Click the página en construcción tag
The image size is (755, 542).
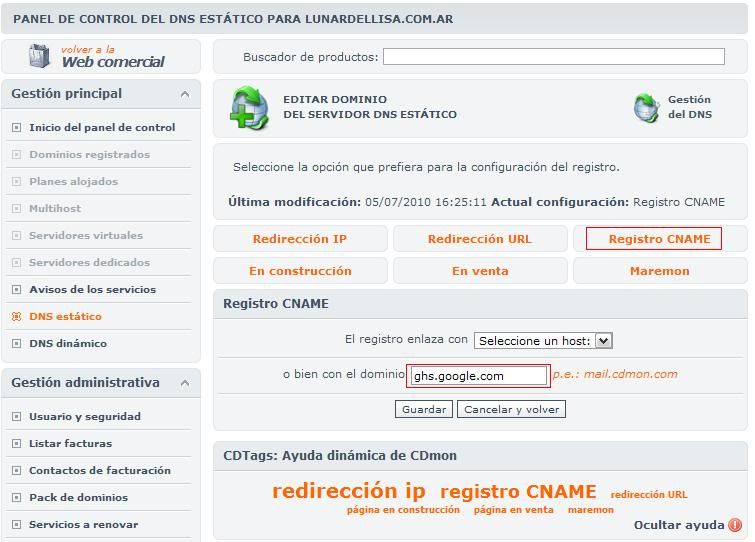pos(403,510)
